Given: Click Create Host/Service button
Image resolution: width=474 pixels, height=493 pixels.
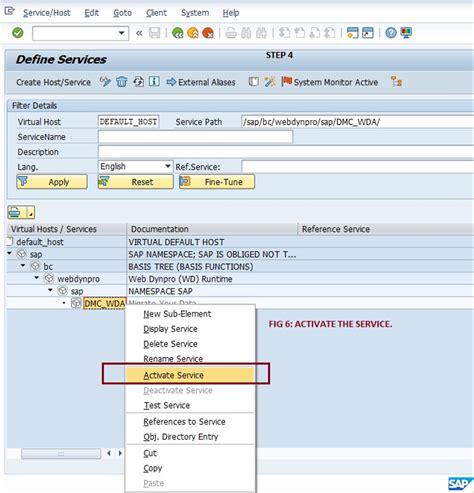Looking at the screenshot, I should pyautogui.click(x=53, y=82).
